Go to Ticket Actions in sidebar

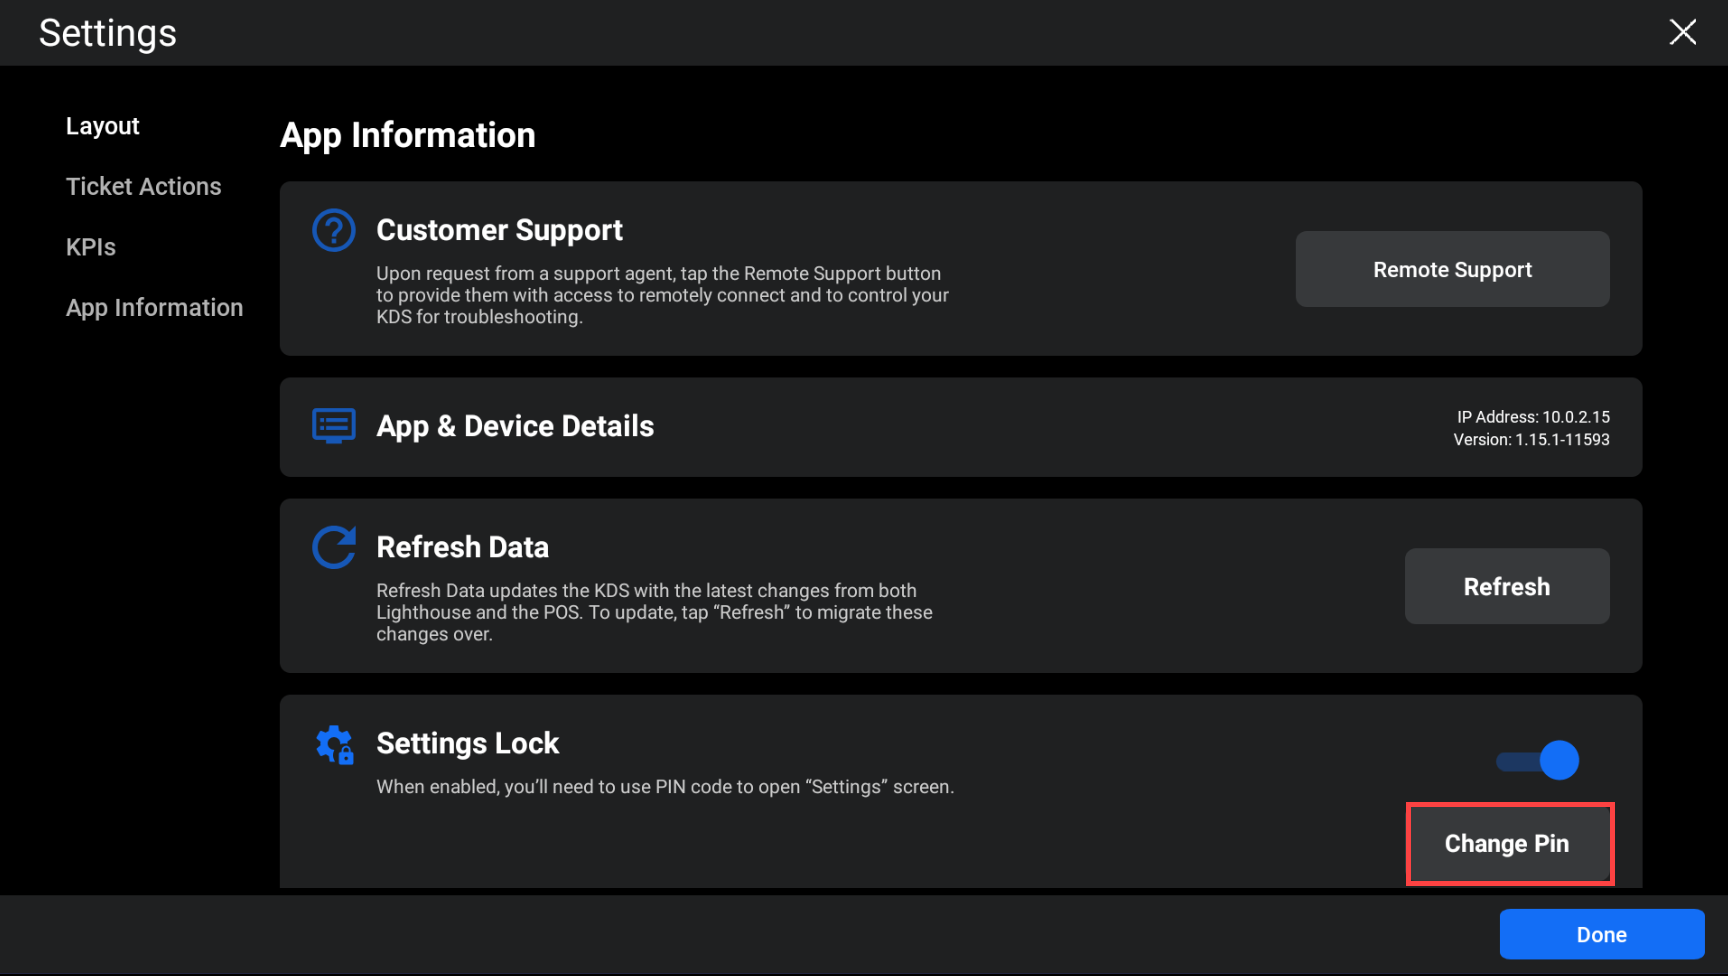click(x=143, y=187)
